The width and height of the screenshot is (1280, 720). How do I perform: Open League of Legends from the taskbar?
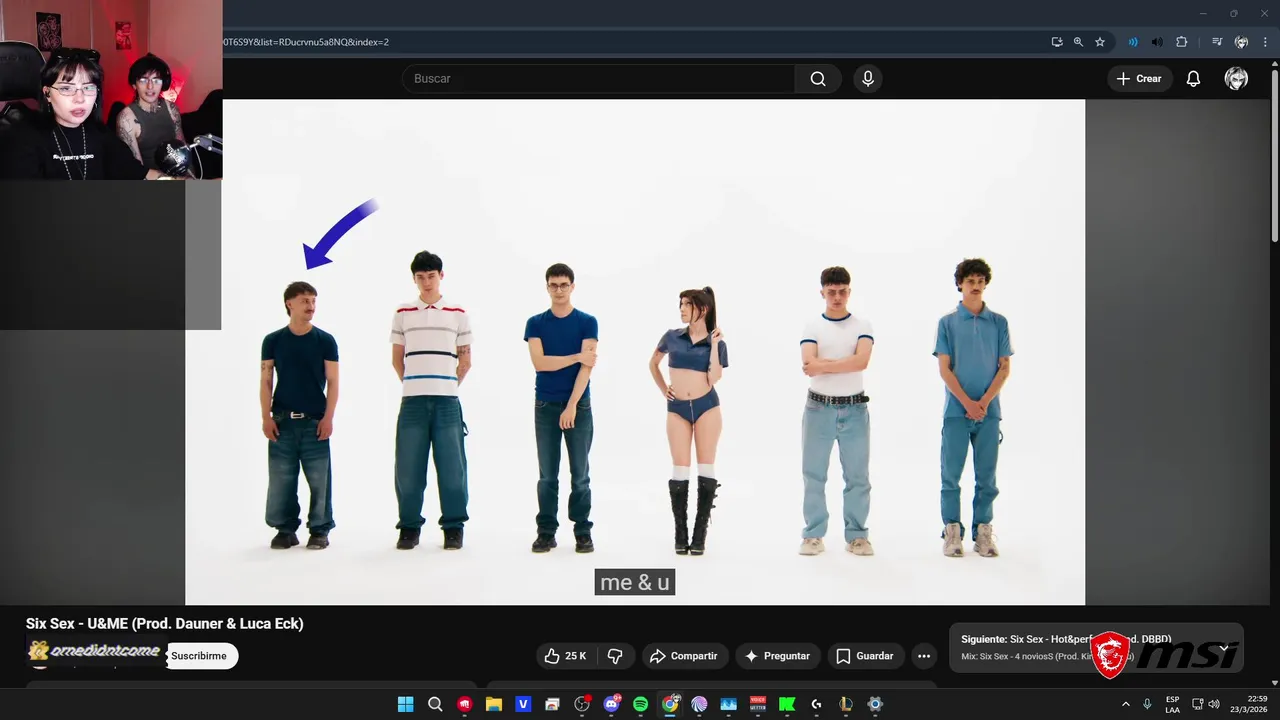(846, 704)
